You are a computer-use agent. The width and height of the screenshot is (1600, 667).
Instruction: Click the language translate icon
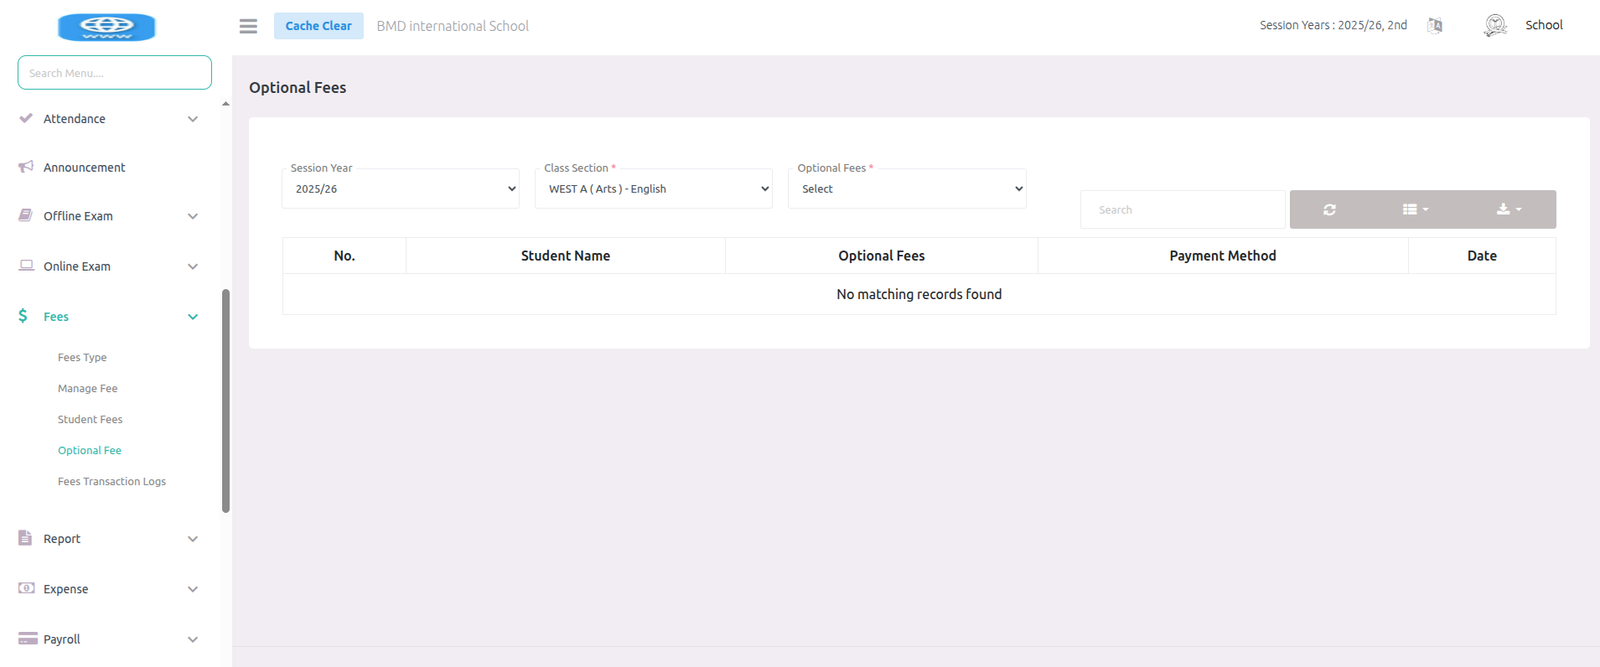pos(1435,26)
